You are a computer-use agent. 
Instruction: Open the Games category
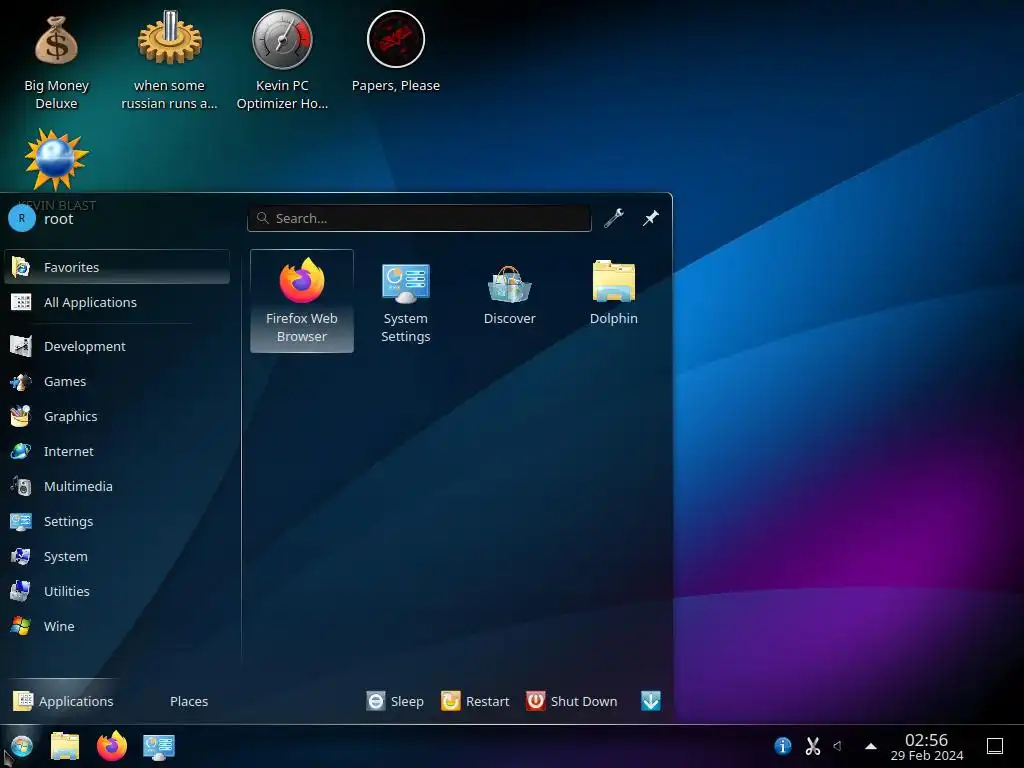[x=118, y=381]
